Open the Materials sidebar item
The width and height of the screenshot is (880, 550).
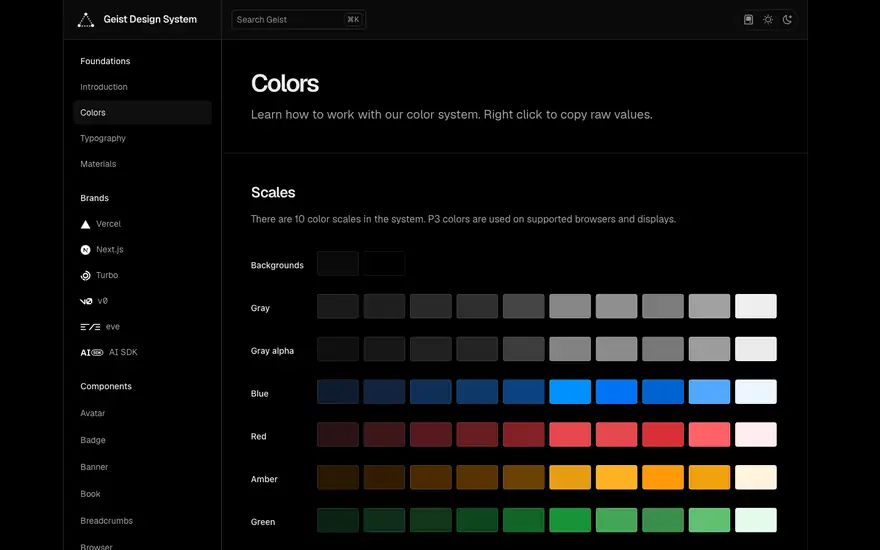point(98,164)
